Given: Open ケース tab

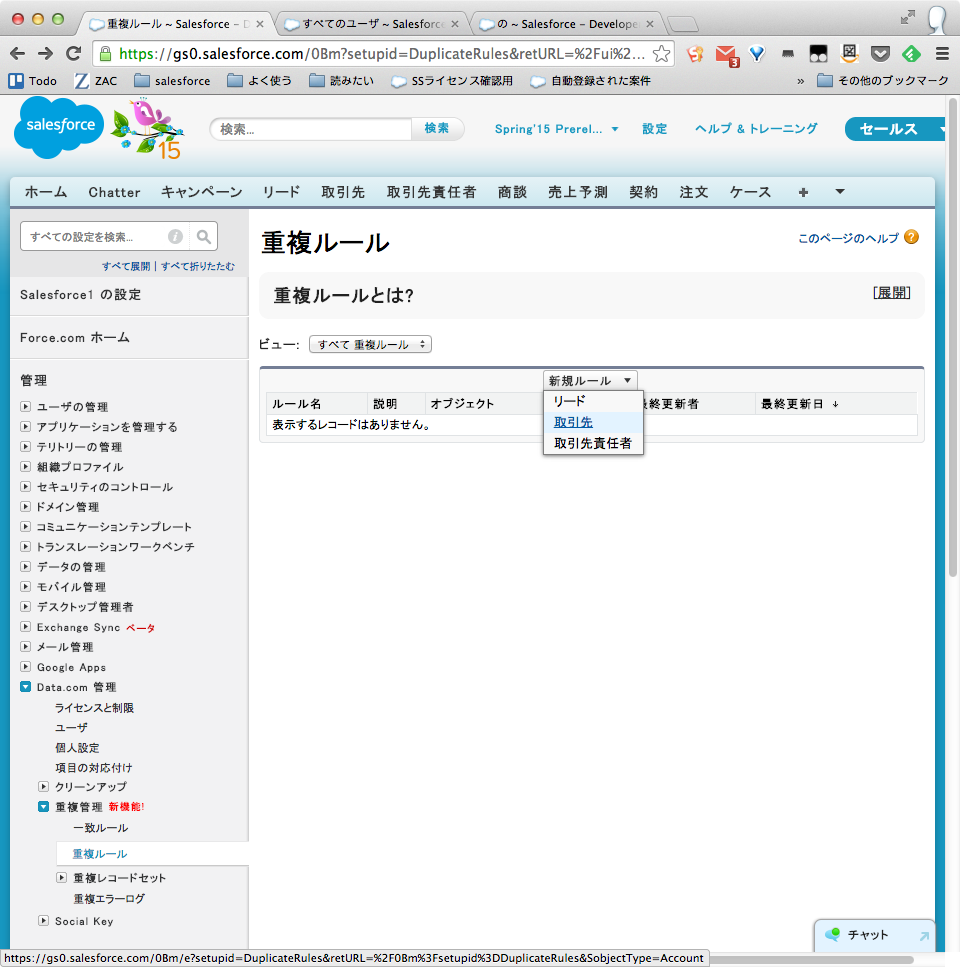Looking at the screenshot, I should pyautogui.click(x=750, y=192).
